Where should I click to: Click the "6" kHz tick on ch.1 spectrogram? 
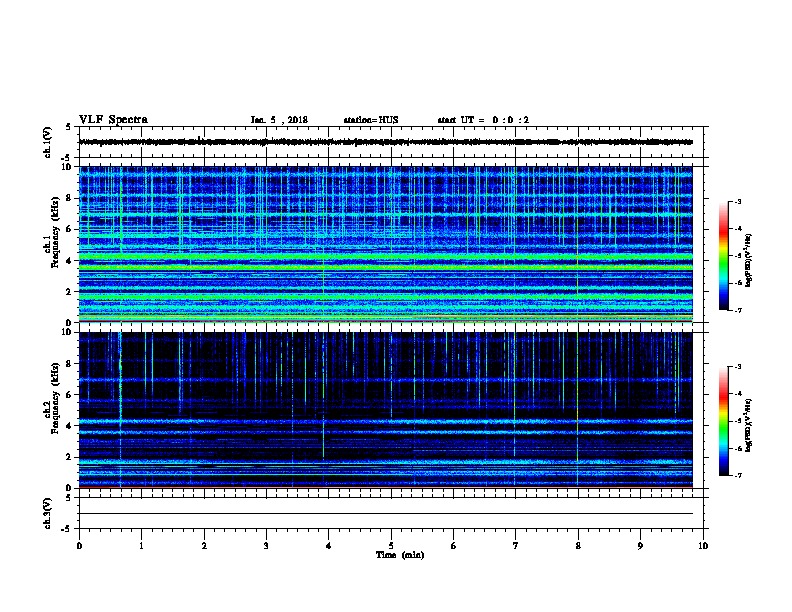tap(69, 229)
